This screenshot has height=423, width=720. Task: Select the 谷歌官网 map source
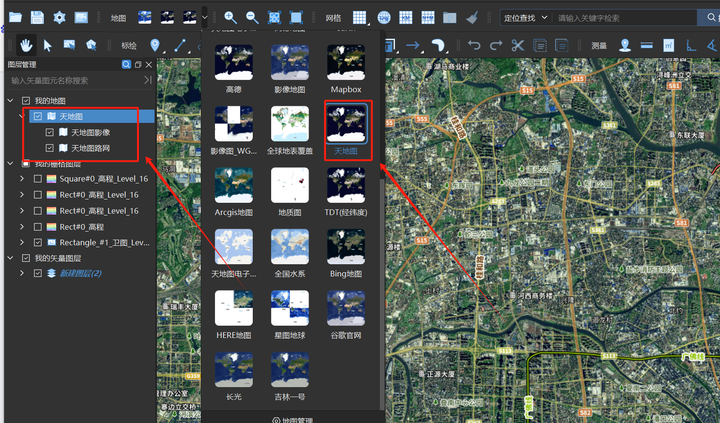click(346, 315)
